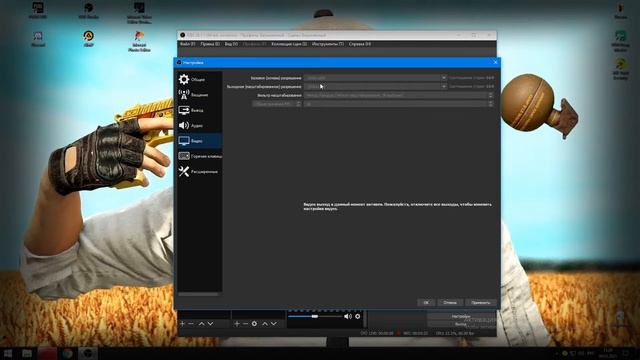Open the Output (Вывод) settings section
This screenshot has height=360, width=640.
pos(200,110)
